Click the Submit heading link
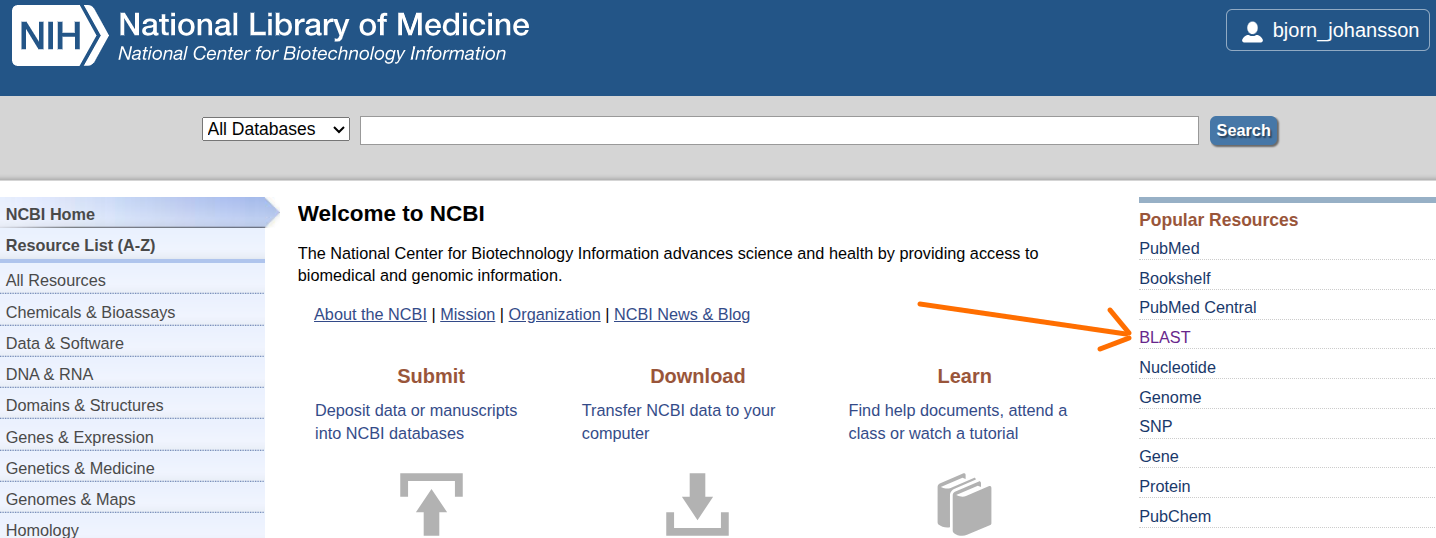1436x538 pixels. click(431, 376)
